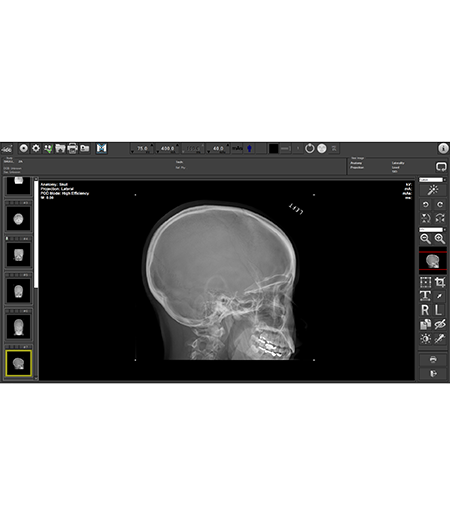Rotate image counterclockwise
This screenshot has height=525, width=450.
[426, 204]
